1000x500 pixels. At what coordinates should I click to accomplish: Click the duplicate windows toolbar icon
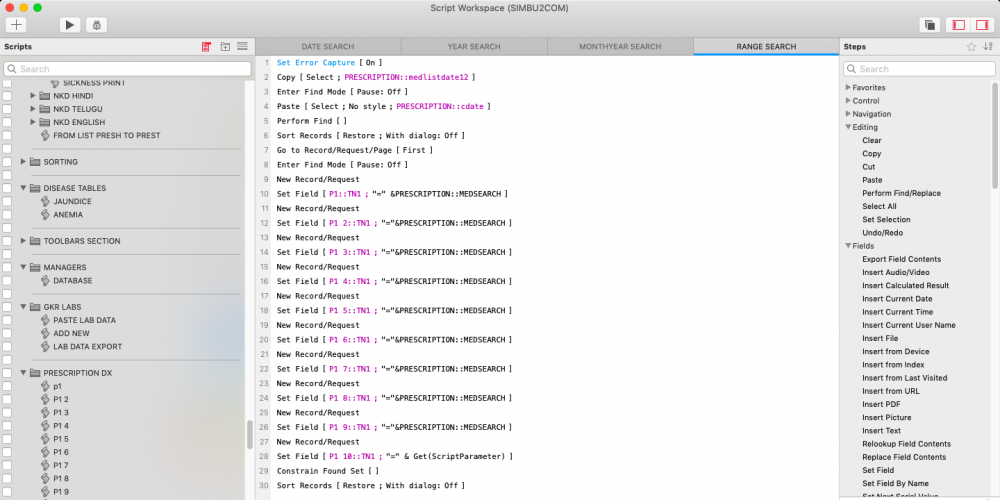pyautogui.click(x=930, y=25)
